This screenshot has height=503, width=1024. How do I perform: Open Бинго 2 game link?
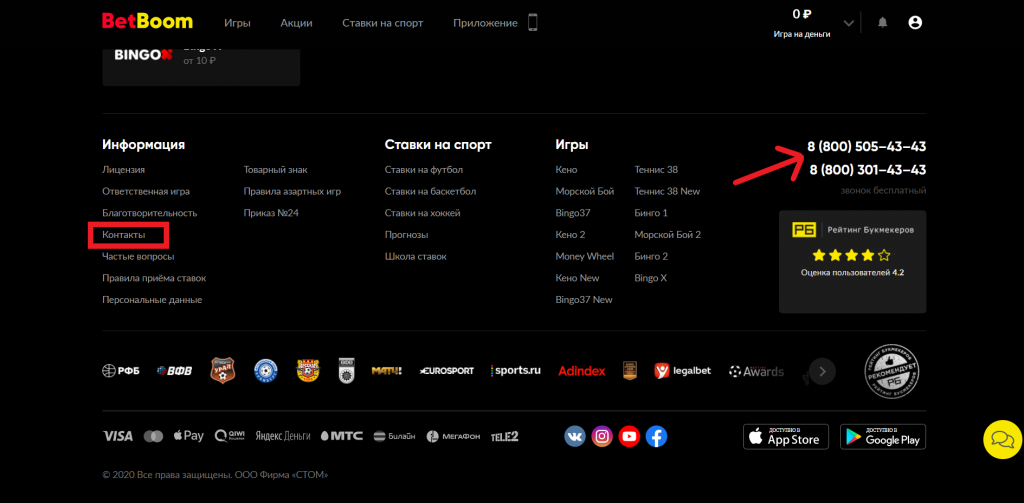[x=651, y=257]
